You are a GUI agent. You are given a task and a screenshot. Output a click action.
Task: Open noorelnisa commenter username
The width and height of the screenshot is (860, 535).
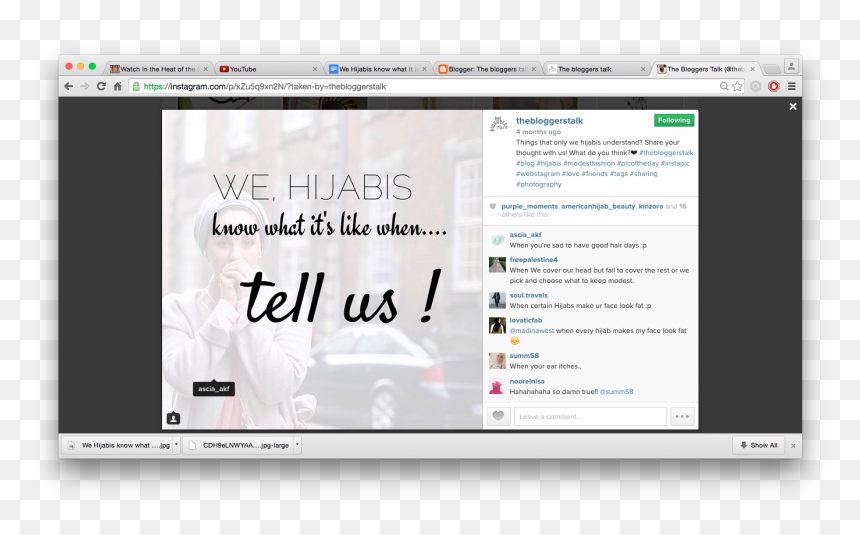pyautogui.click(x=527, y=381)
